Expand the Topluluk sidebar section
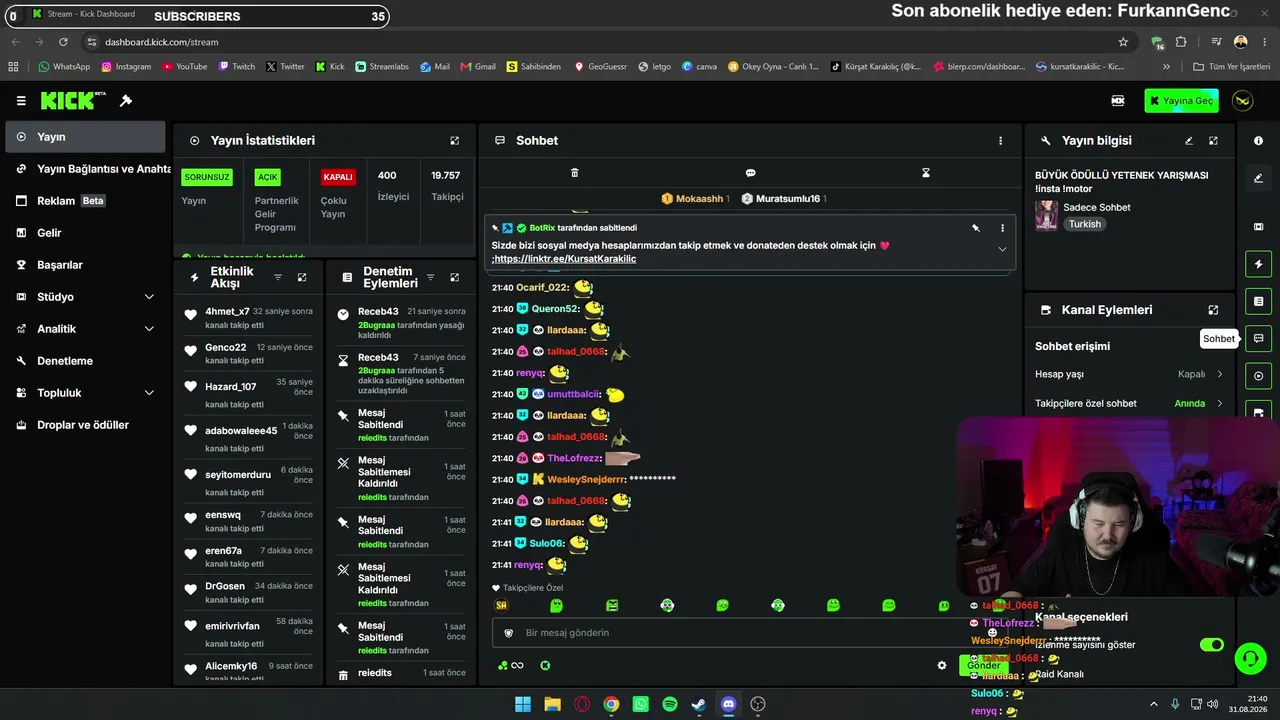 (x=149, y=393)
